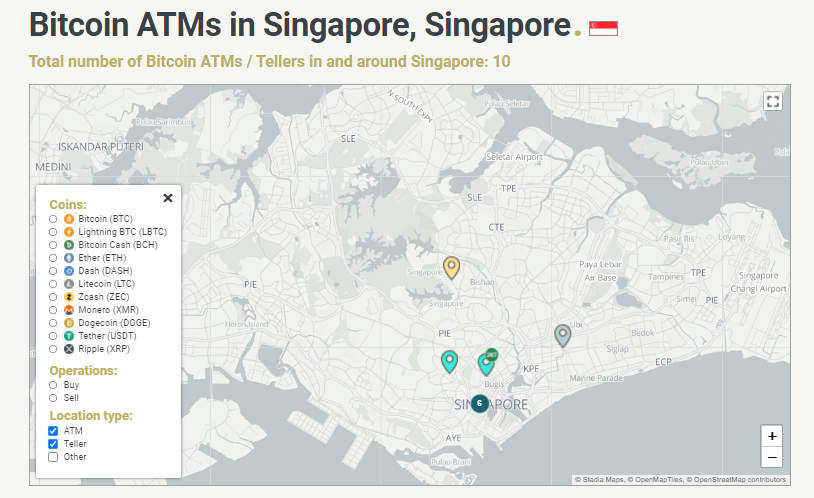Close the filter panel
The width and height of the screenshot is (814, 498).
[168, 198]
